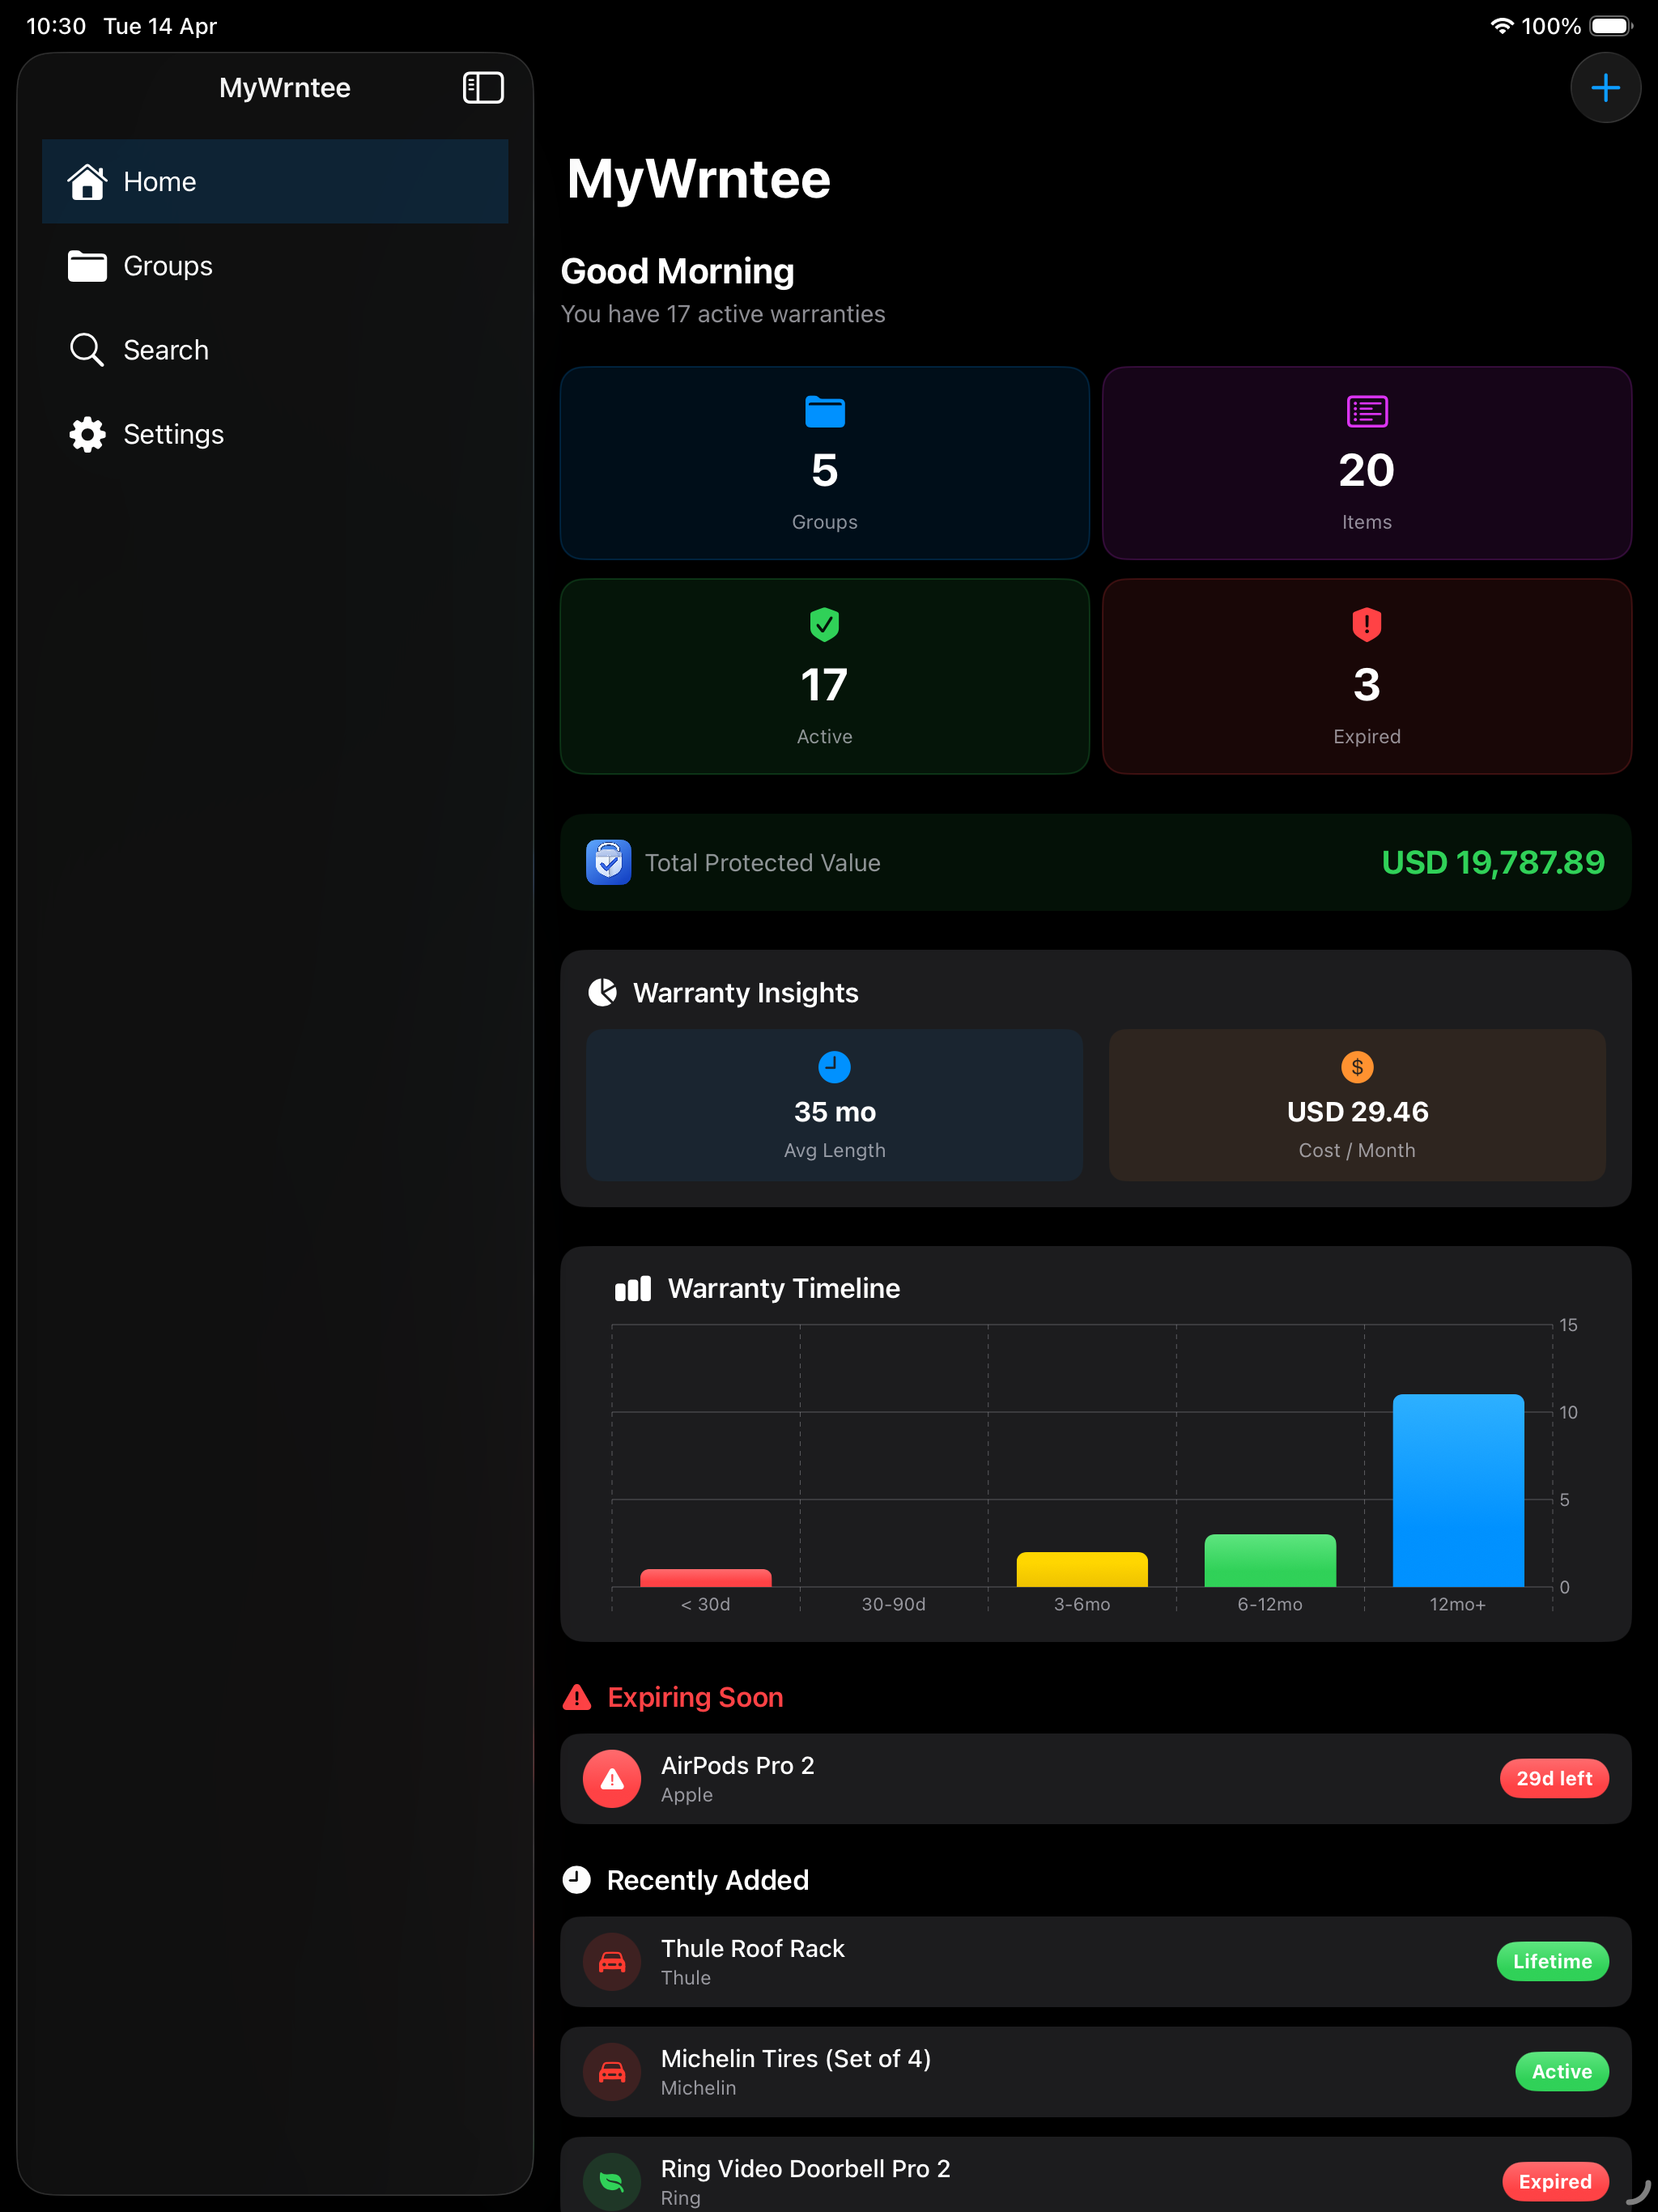The width and height of the screenshot is (1658, 2212).
Task: Click the car icon beside Thule Roof Rack
Action: (x=612, y=1961)
